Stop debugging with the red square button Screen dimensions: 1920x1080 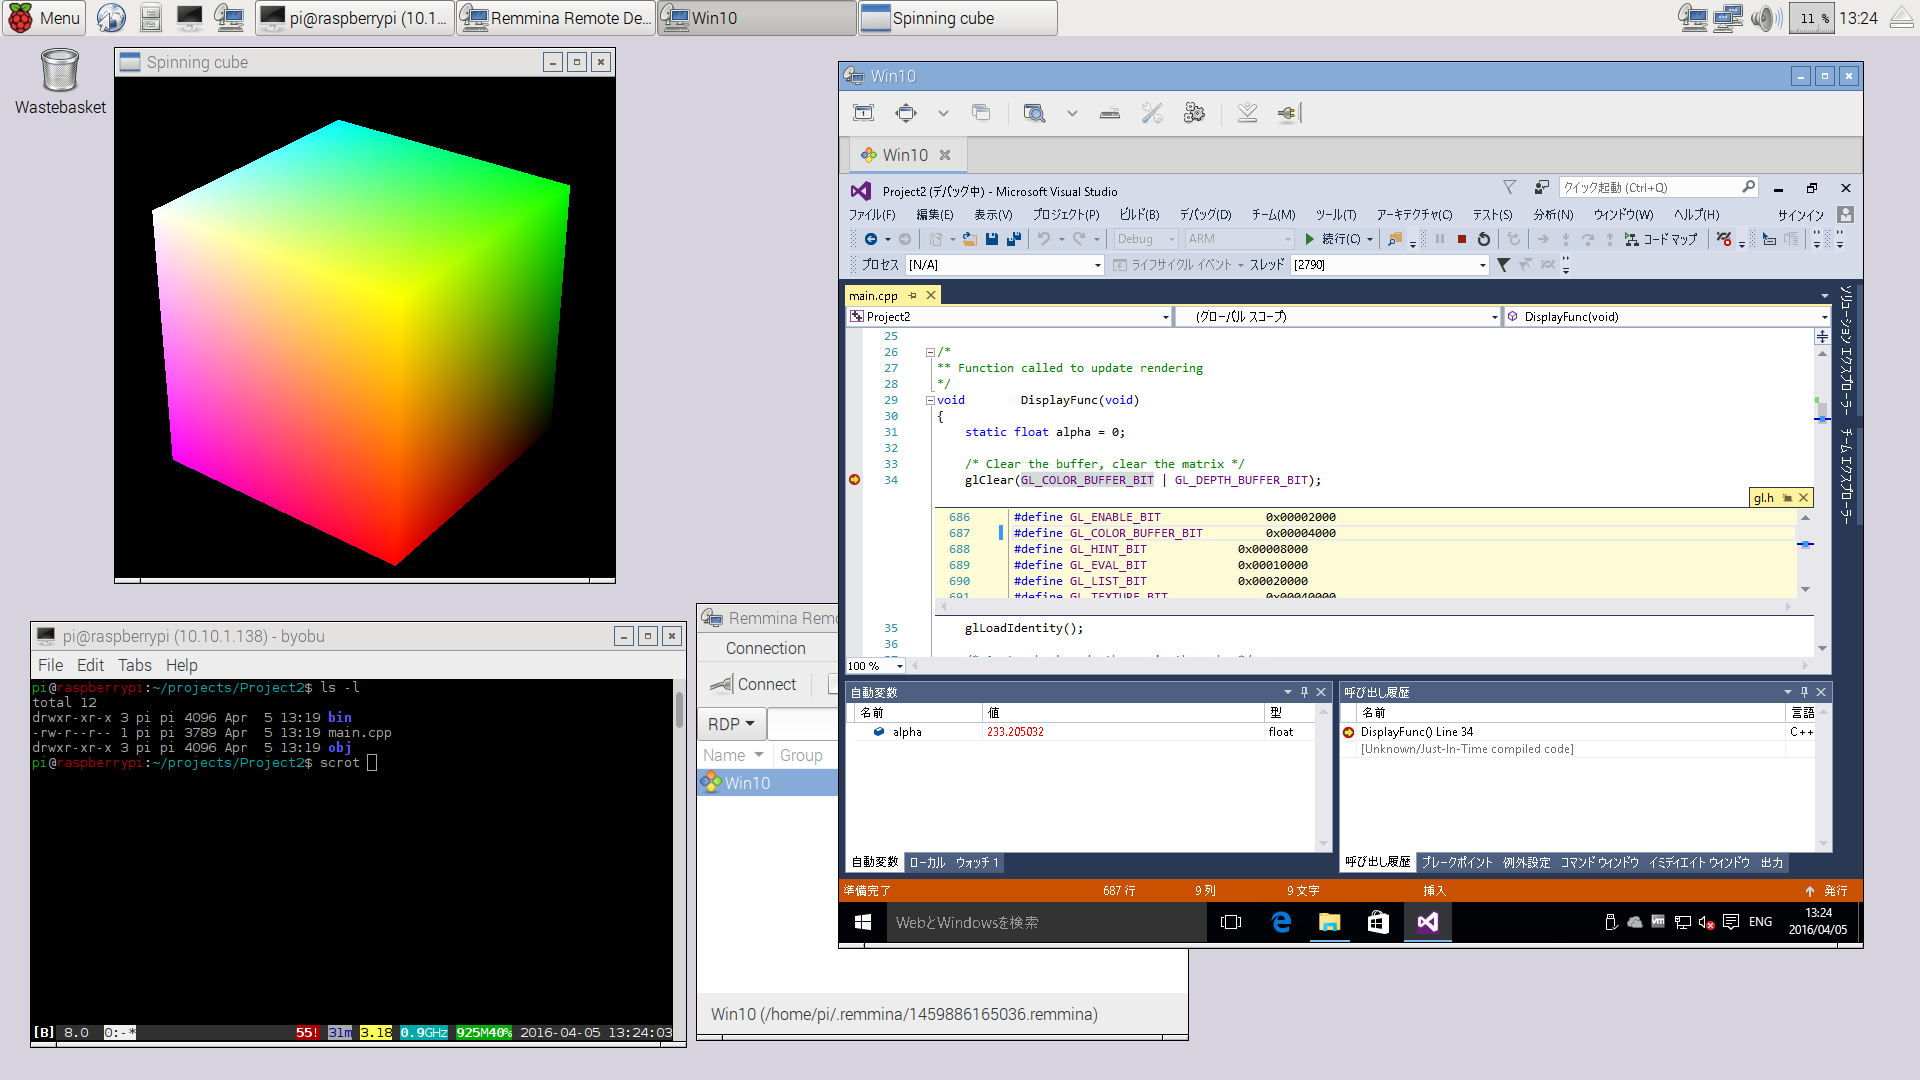[1462, 239]
